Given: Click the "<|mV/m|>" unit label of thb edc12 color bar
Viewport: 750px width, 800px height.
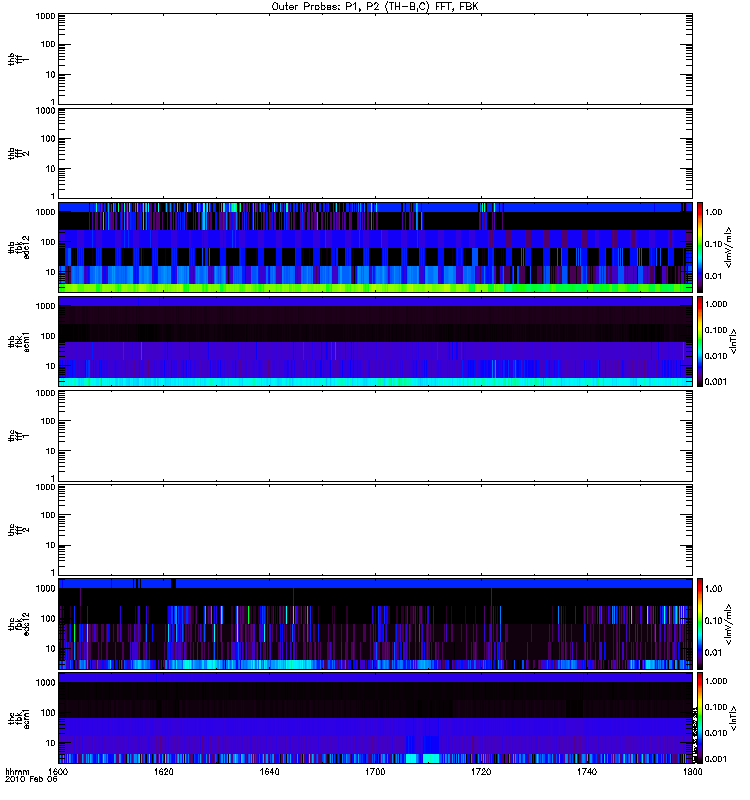Looking at the screenshot, I should click(729, 247).
